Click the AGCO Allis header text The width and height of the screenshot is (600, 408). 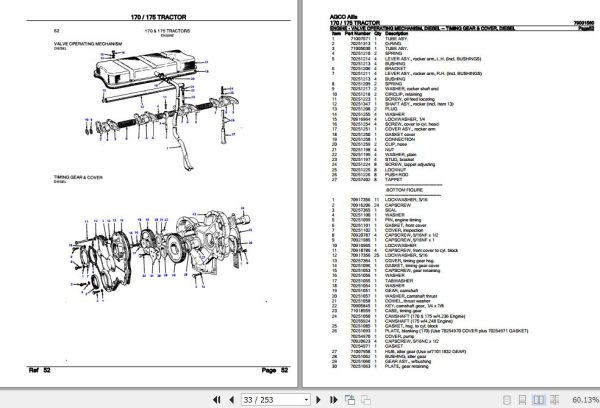tap(343, 17)
